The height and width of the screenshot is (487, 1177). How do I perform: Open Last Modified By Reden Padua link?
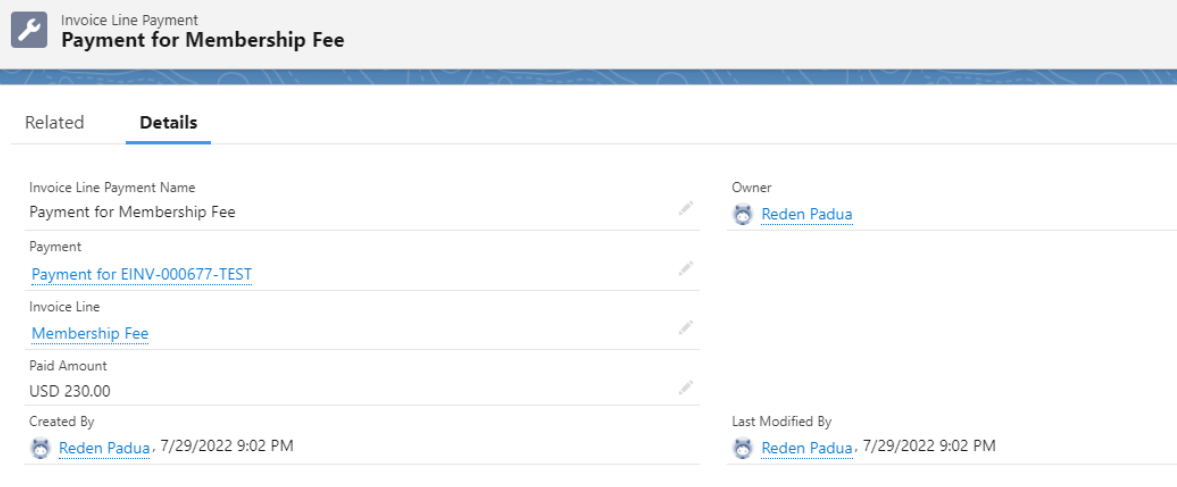[807, 448]
